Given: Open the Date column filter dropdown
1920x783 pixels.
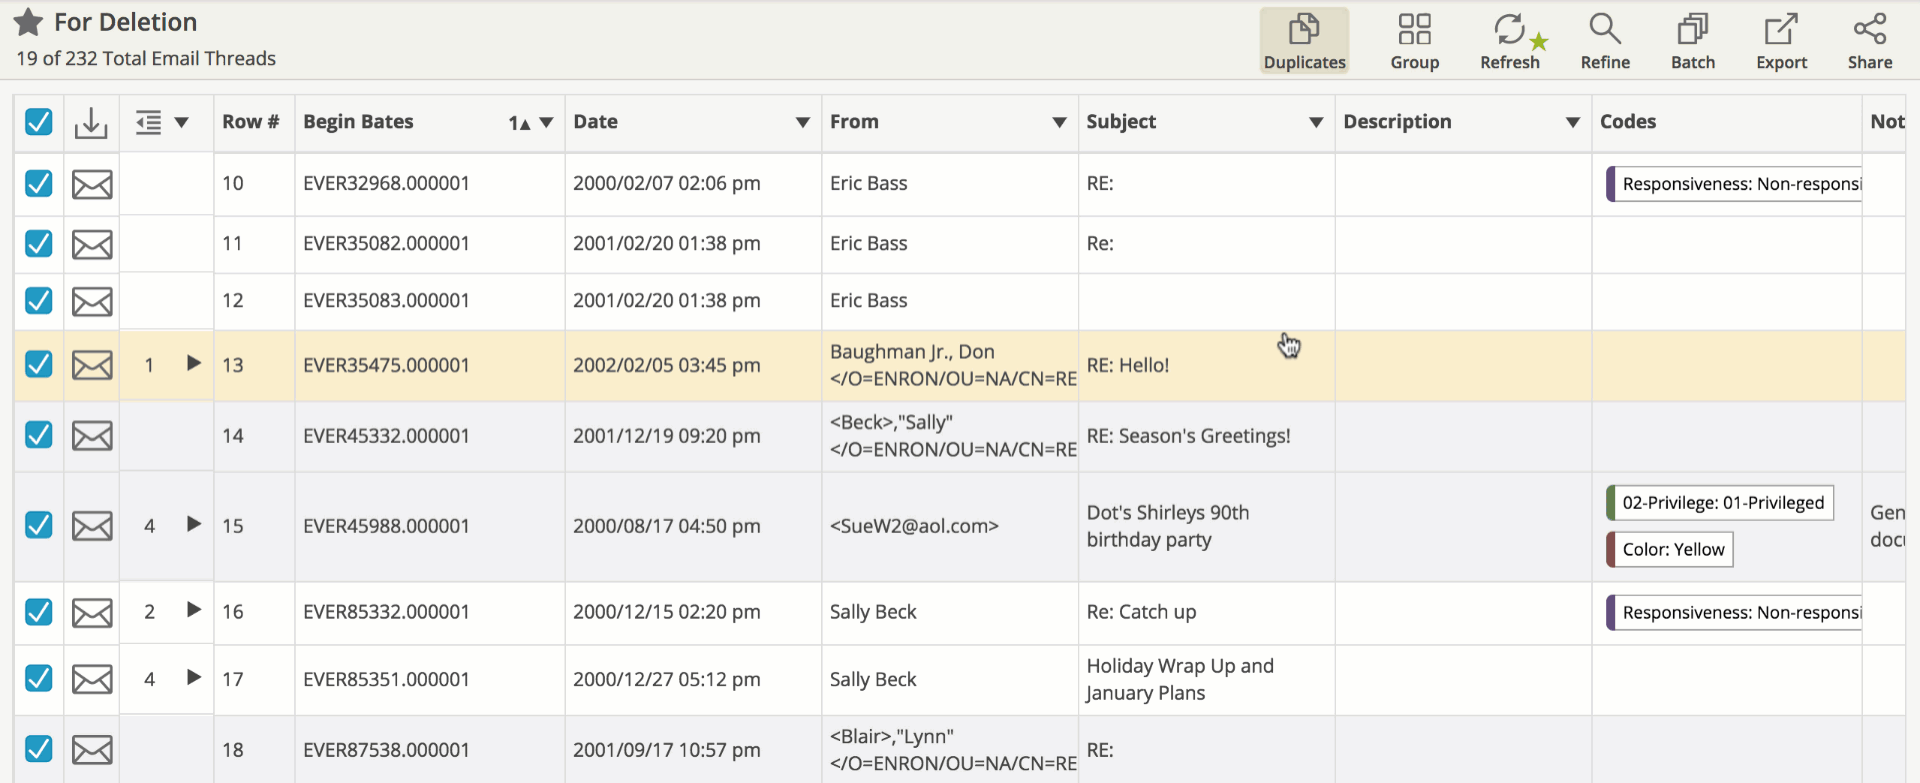Looking at the screenshot, I should pyautogui.click(x=802, y=122).
